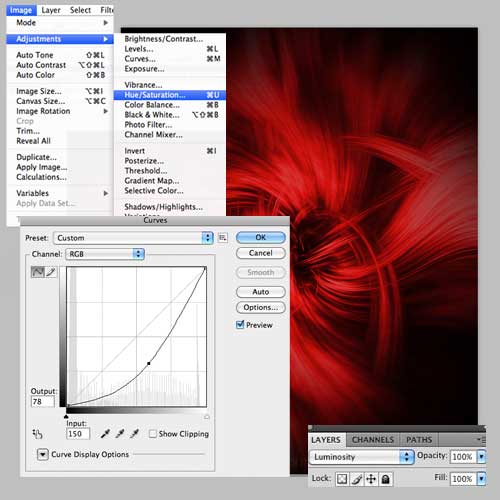Image resolution: width=500 pixels, height=500 pixels.
Task: Open the Opacity slider arrow
Action: pos(482,456)
